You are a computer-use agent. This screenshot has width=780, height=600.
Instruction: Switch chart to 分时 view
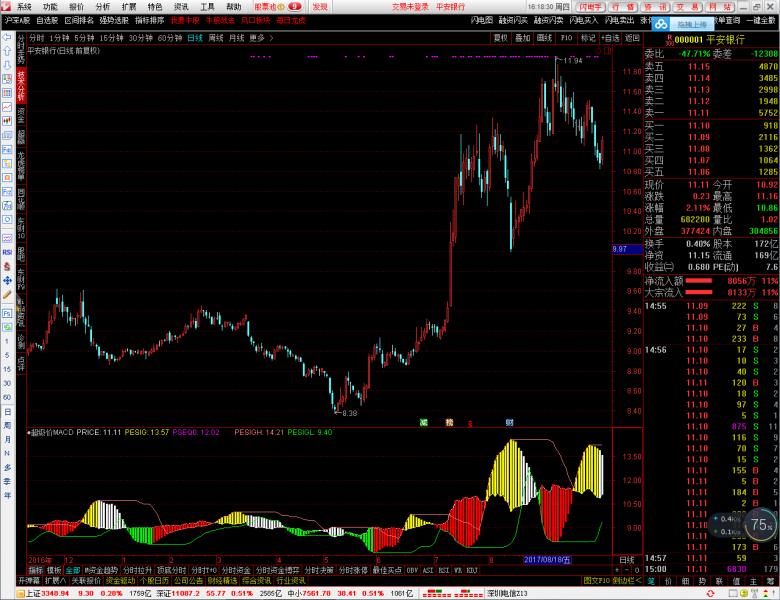[37, 38]
